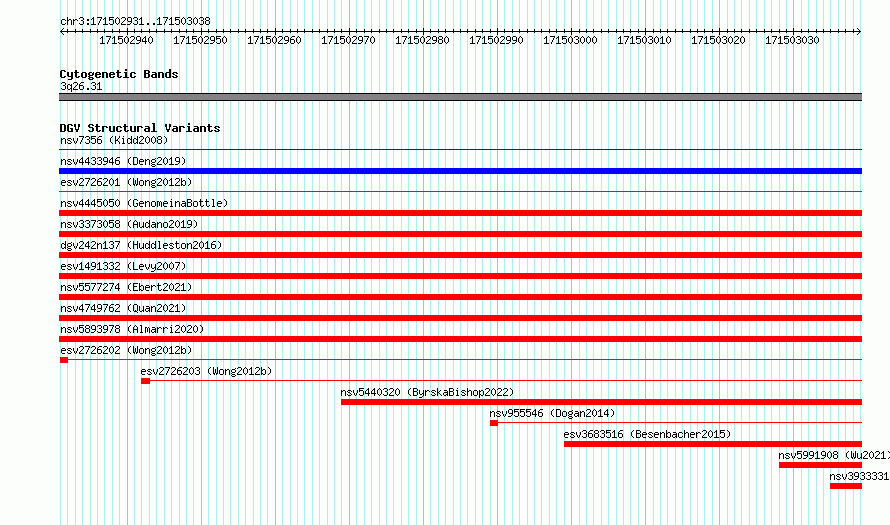
Task: Click the small red esv2726203 start block
Action: (145, 381)
